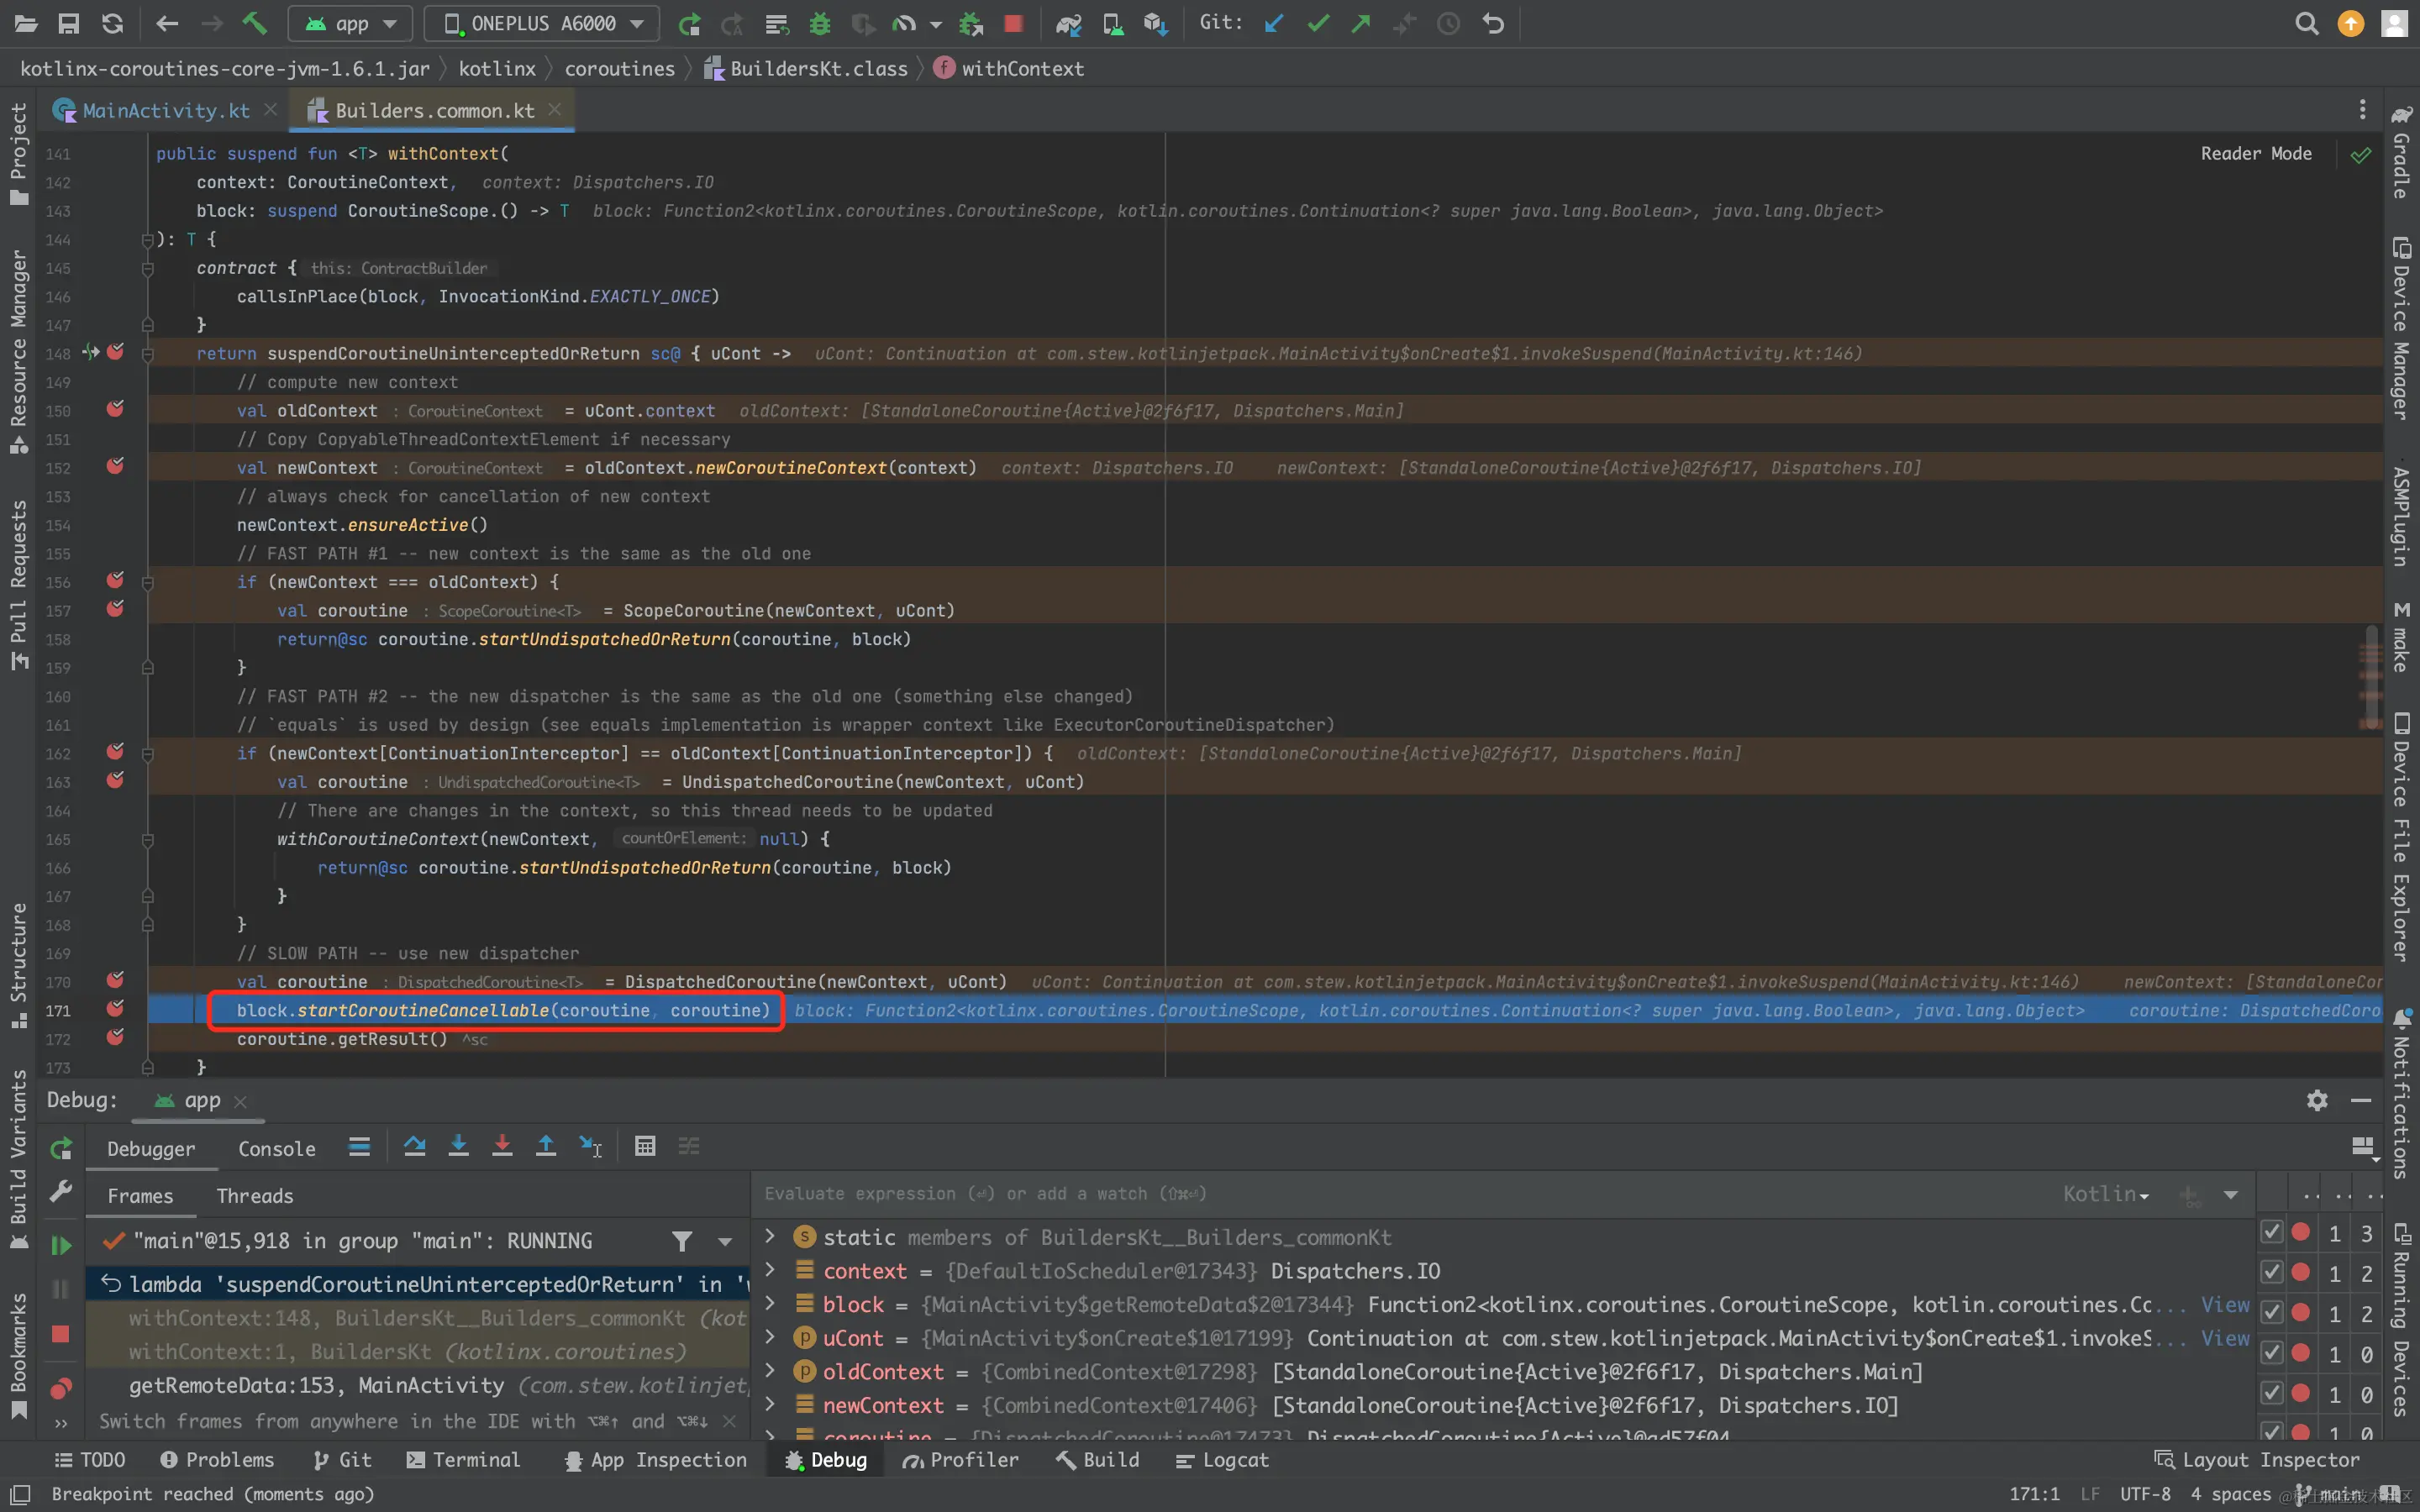The width and height of the screenshot is (2420, 1512).
Task: Click the Save All toolbar icon
Action: [69, 23]
